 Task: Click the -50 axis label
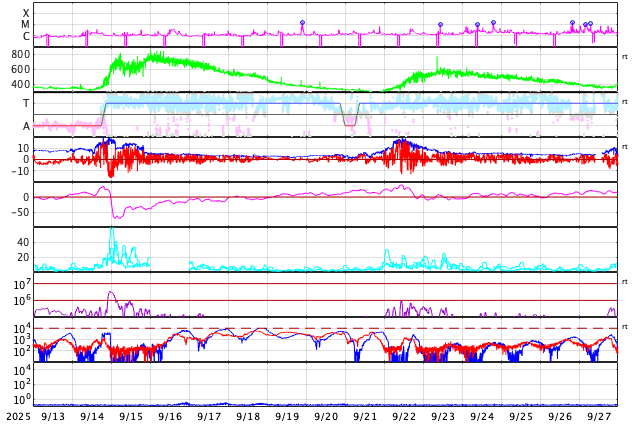pos(18,212)
